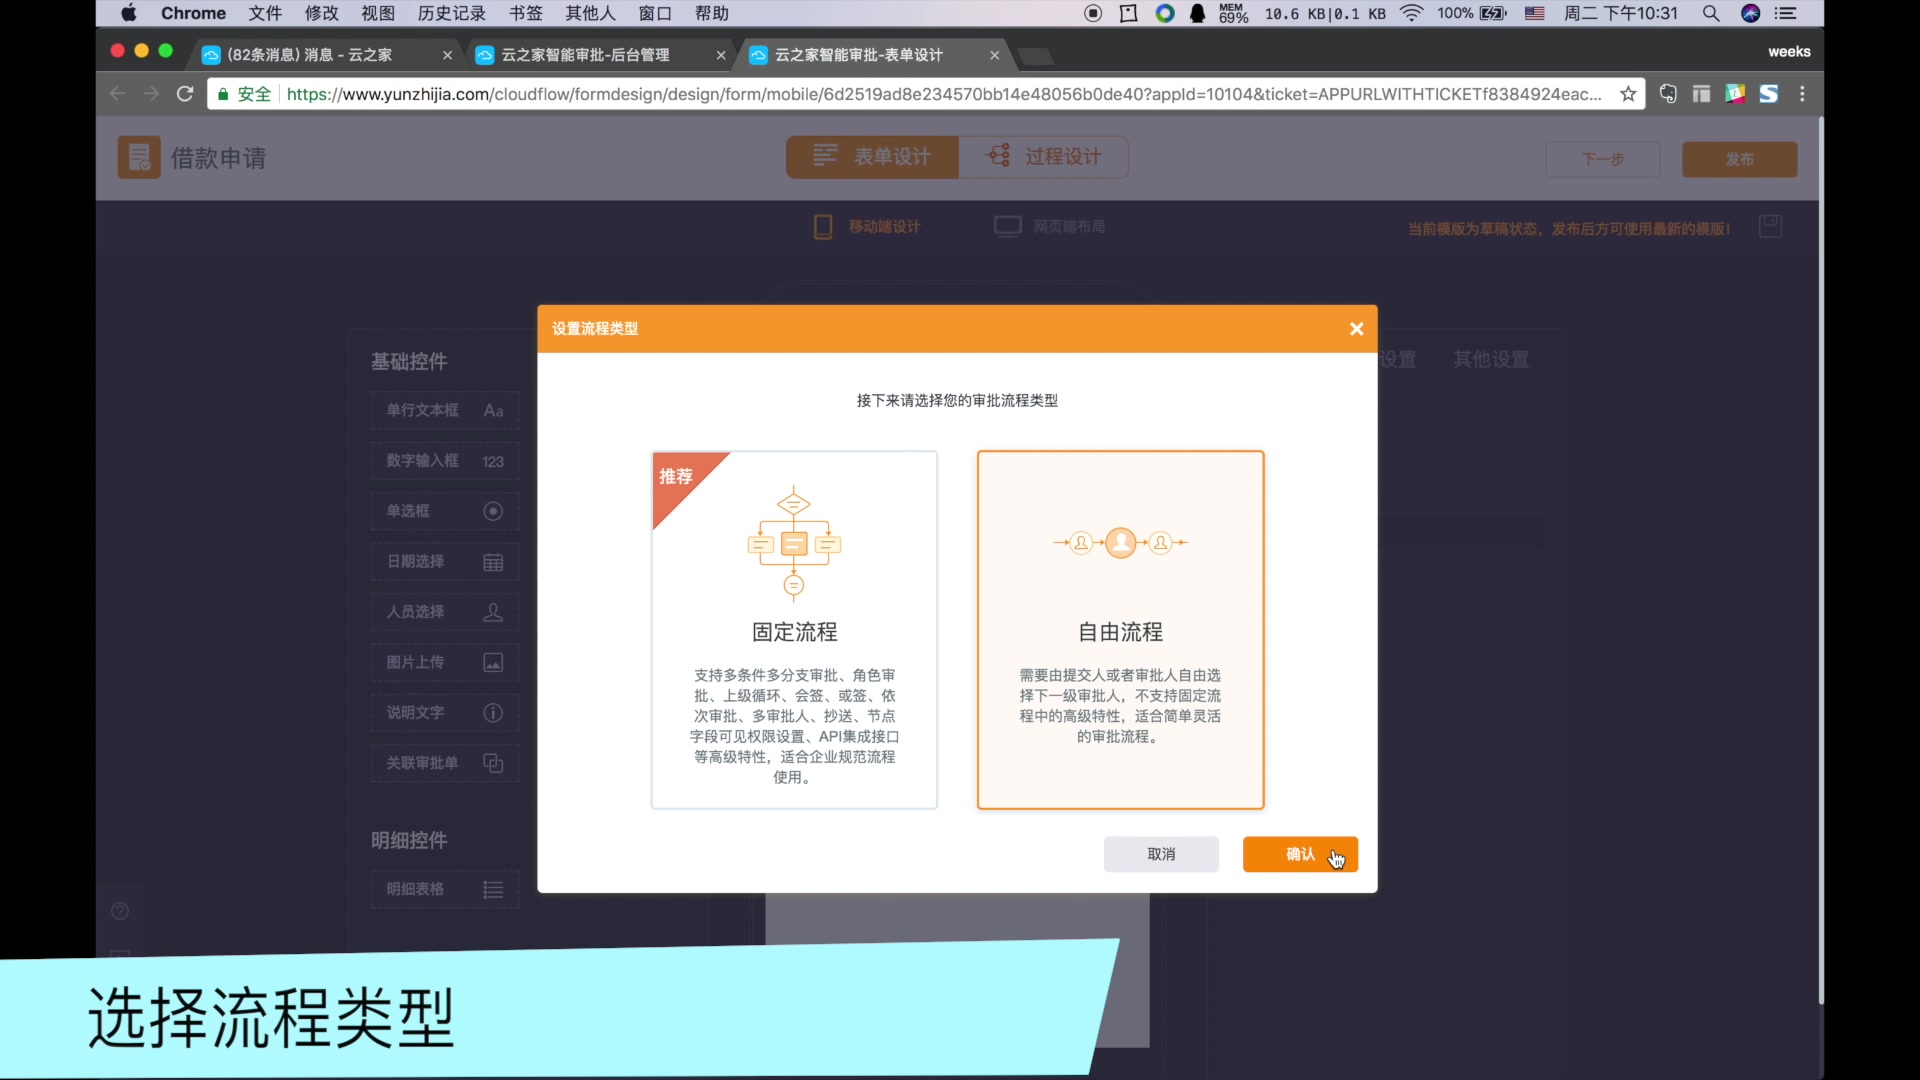Click the address bar URL

point(943,94)
